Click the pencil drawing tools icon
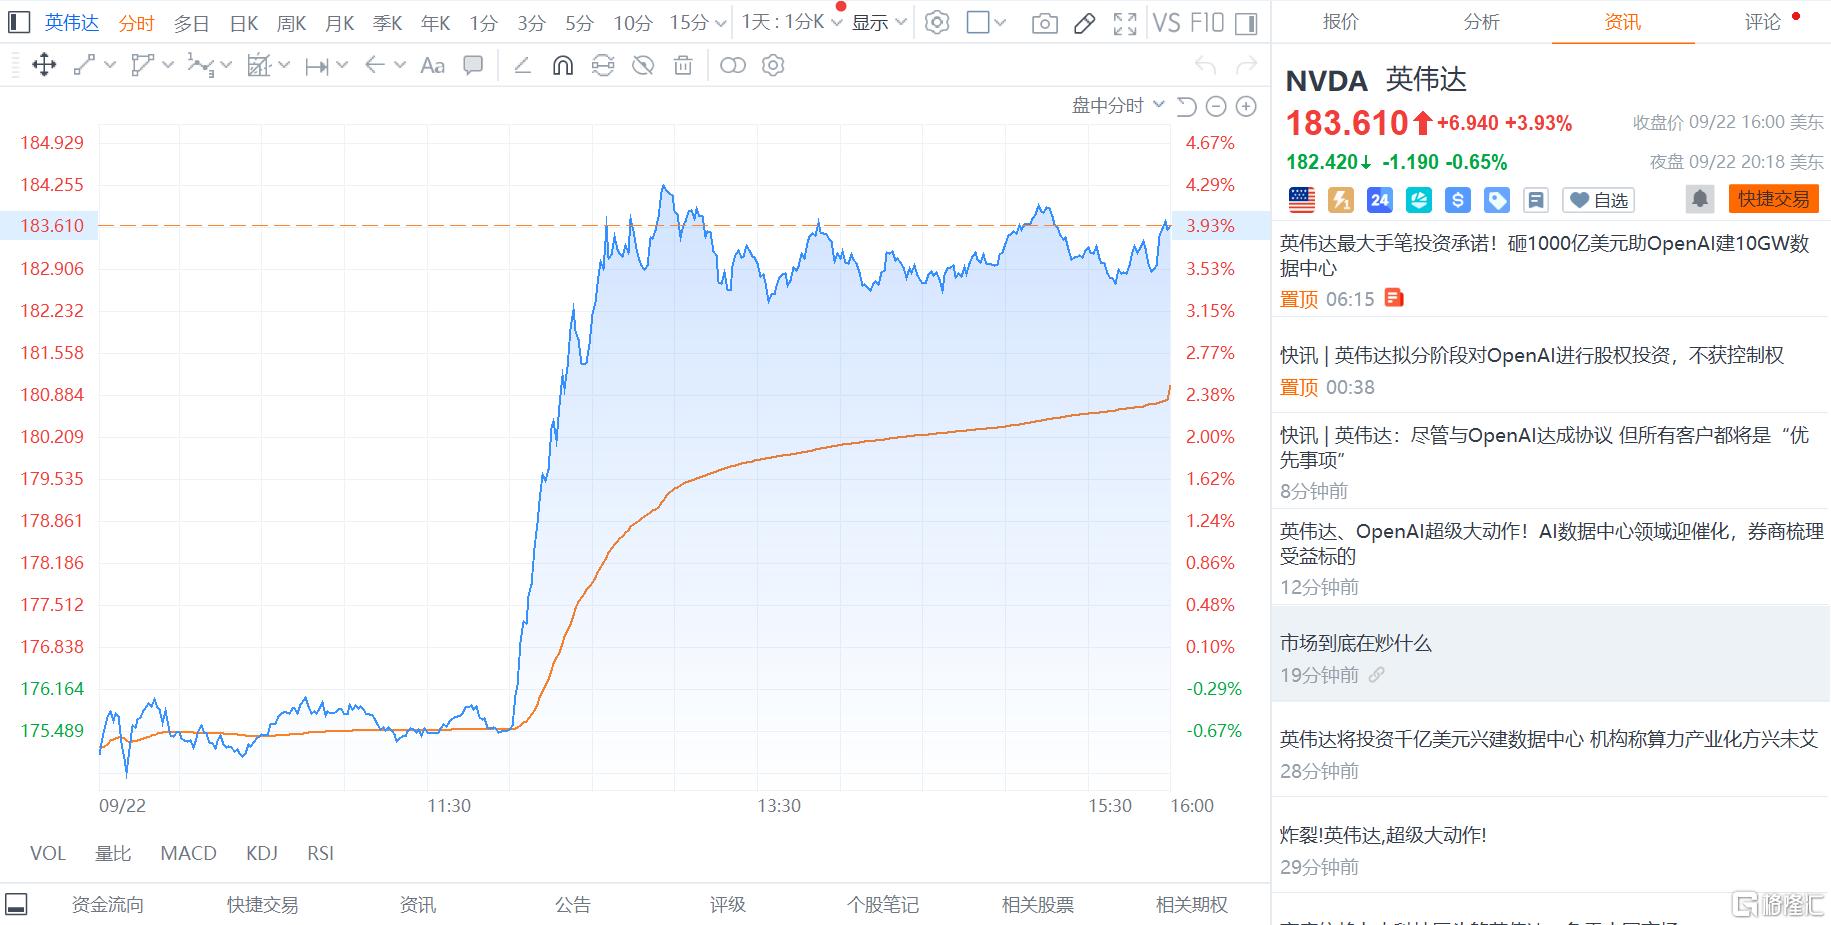 pyautogui.click(x=1084, y=23)
